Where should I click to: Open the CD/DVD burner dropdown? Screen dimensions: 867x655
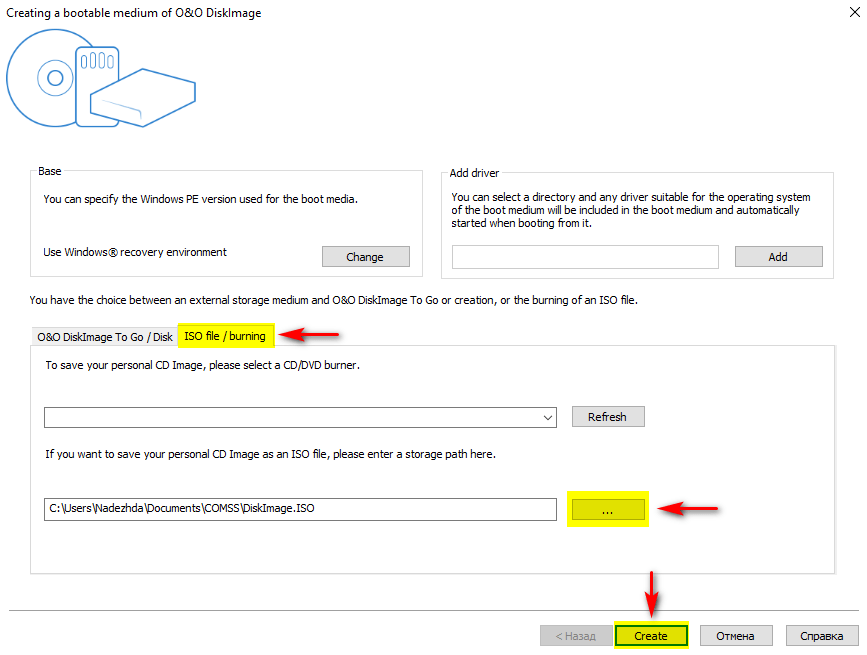[x=300, y=417]
